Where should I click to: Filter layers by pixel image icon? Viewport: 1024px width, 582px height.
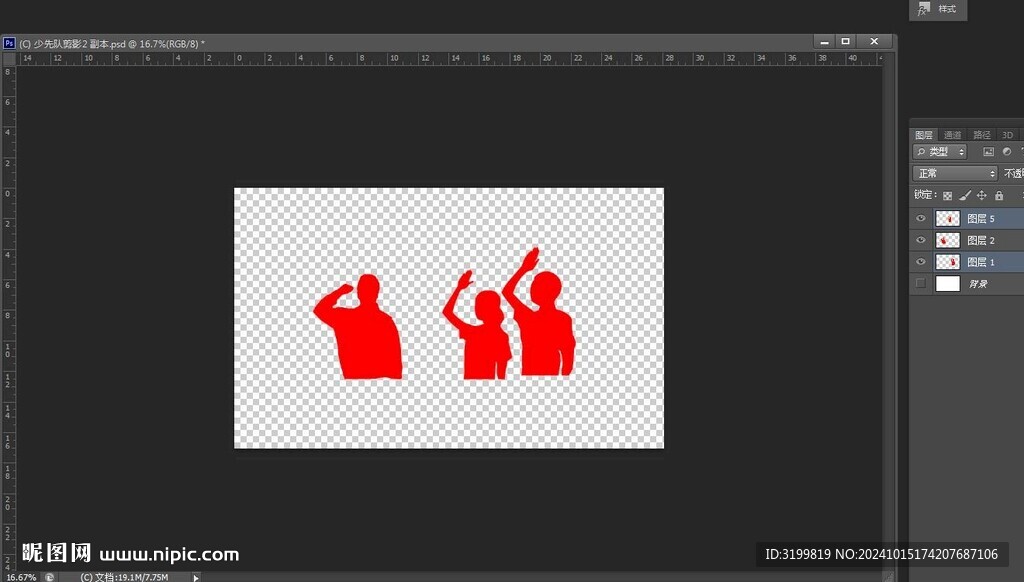click(988, 152)
